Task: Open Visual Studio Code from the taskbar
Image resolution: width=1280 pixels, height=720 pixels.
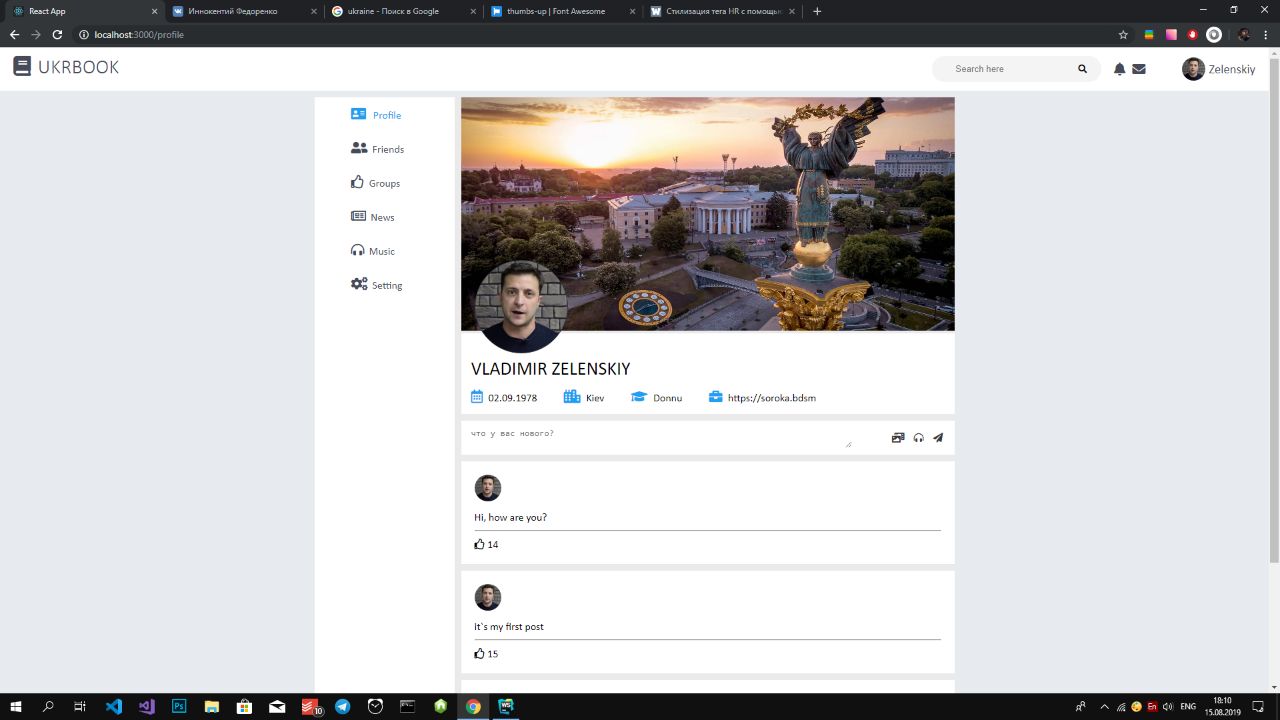Action: click(x=114, y=706)
